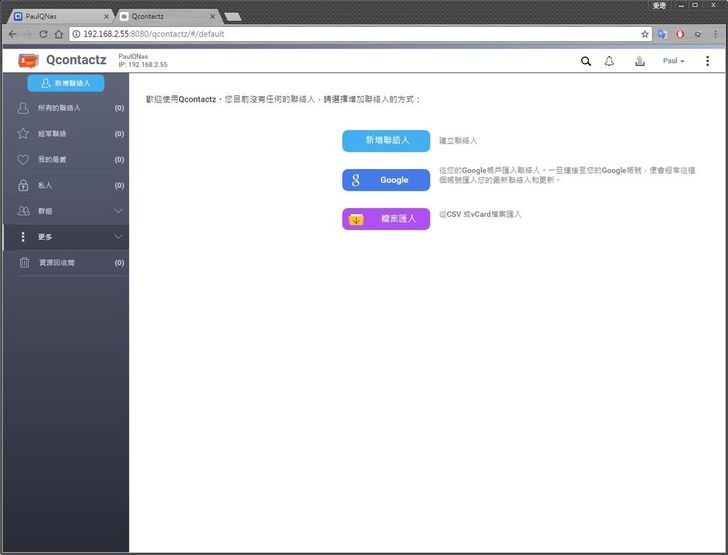Open the notifications bell icon
728x555 pixels.
pyautogui.click(x=609, y=61)
